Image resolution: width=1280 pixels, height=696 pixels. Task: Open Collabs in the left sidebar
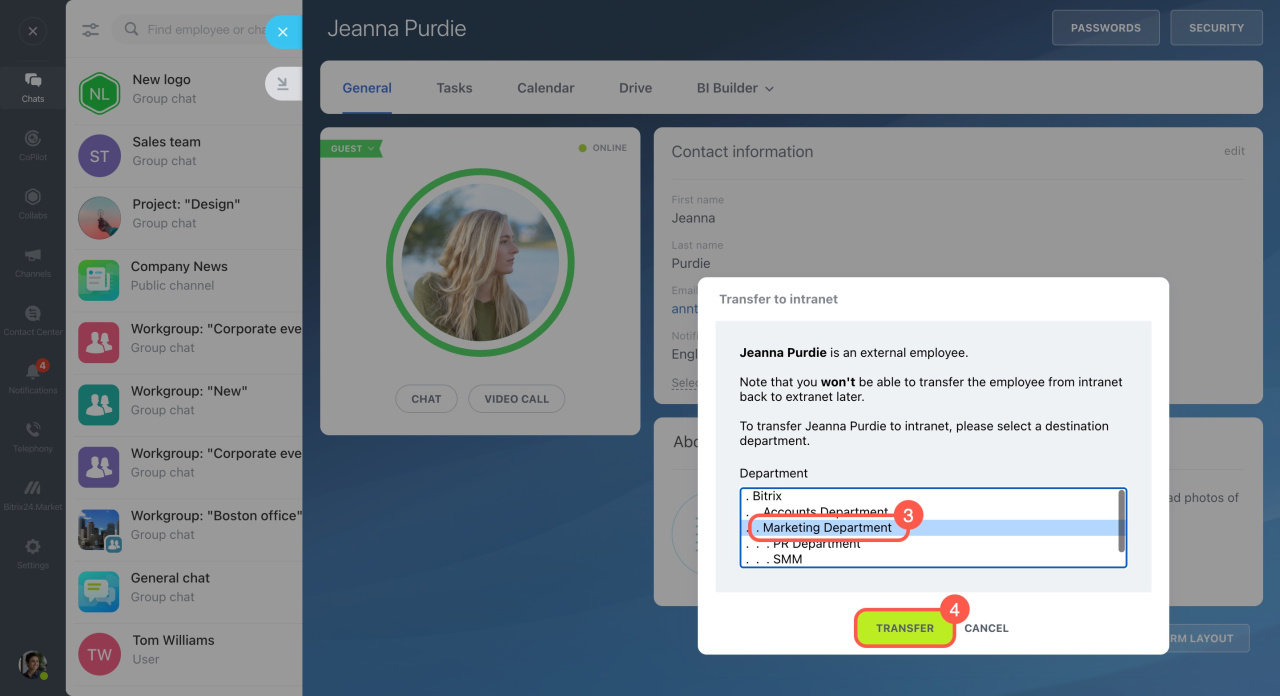coord(33,203)
